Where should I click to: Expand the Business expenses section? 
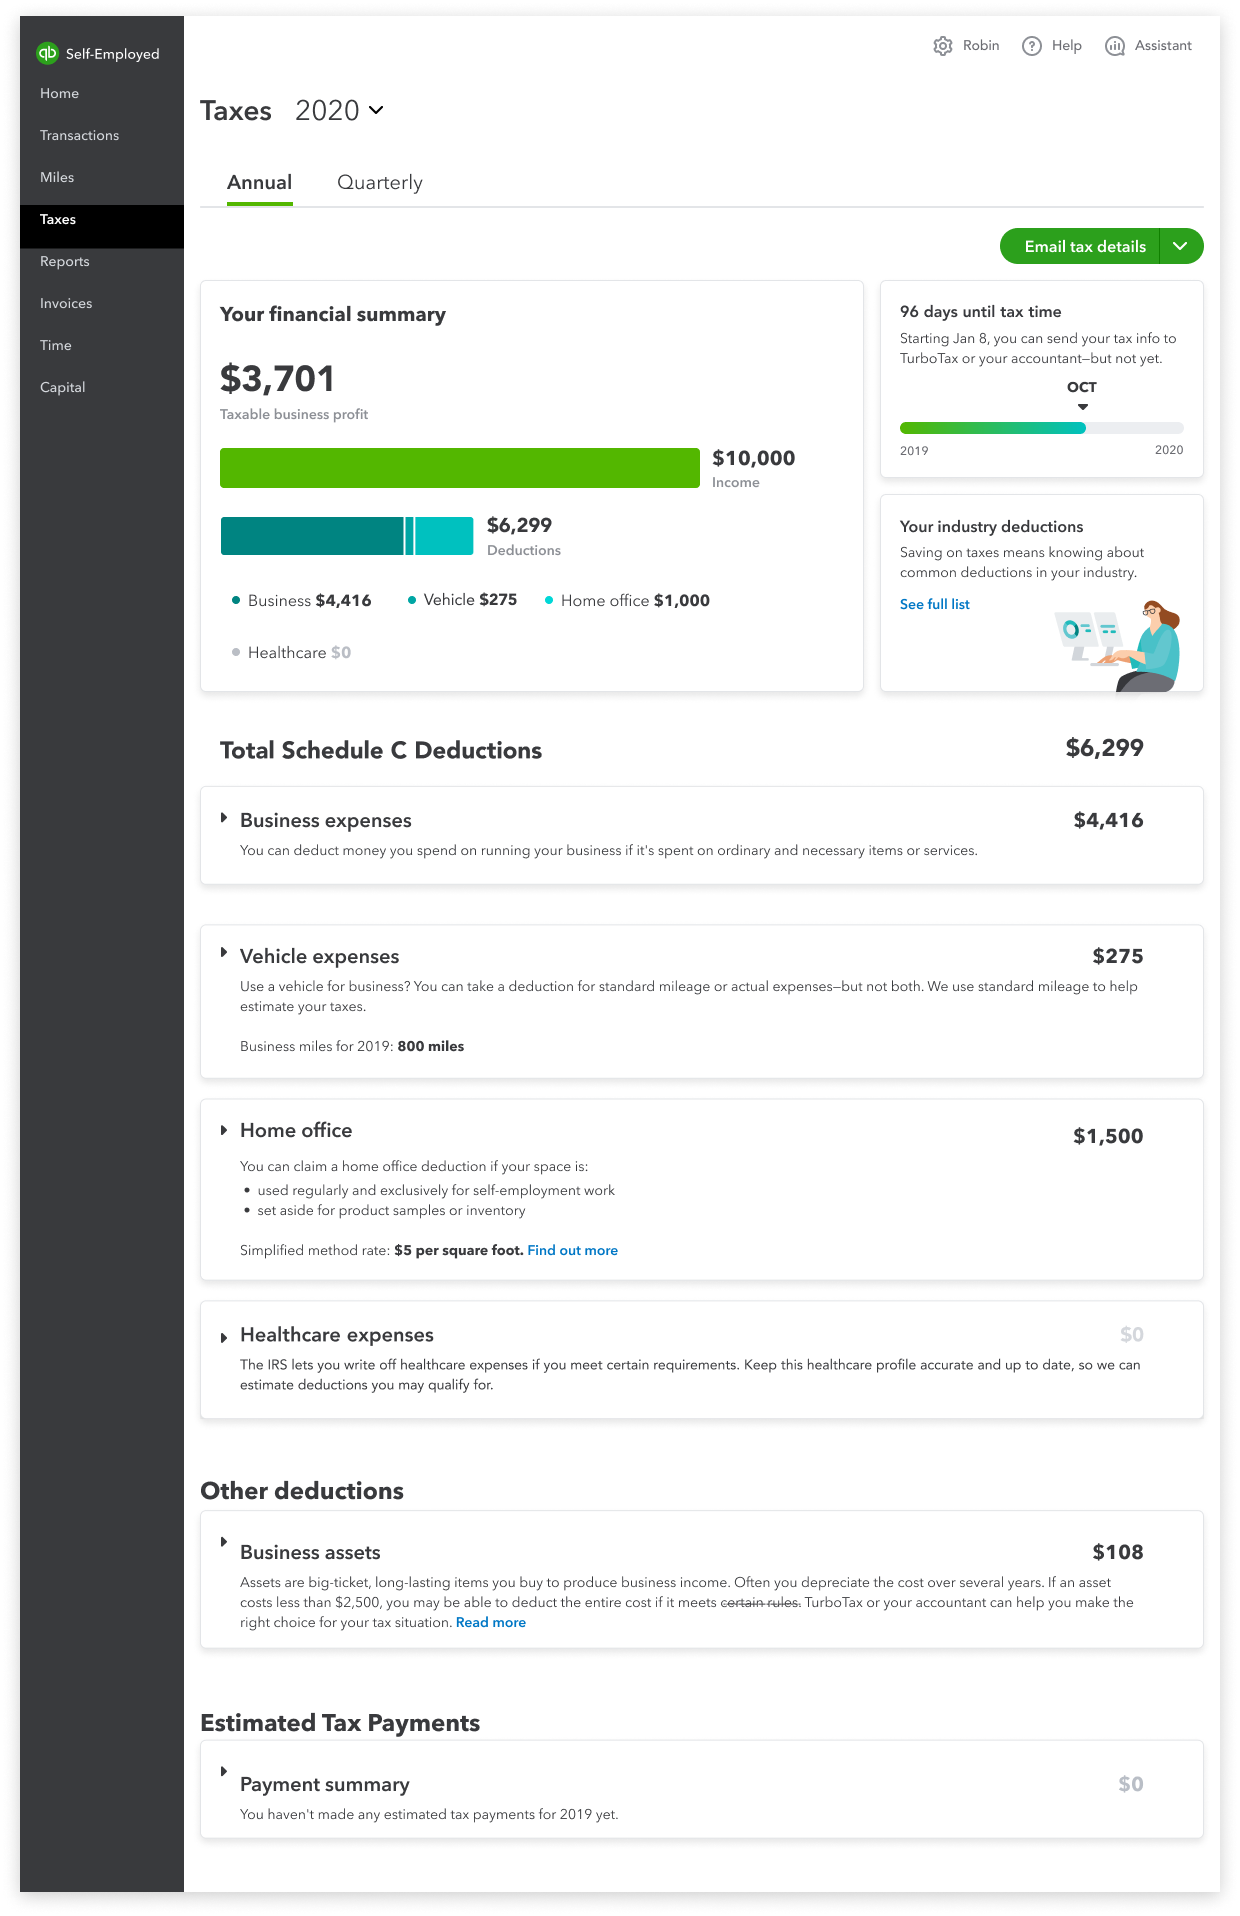click(224, 818)
